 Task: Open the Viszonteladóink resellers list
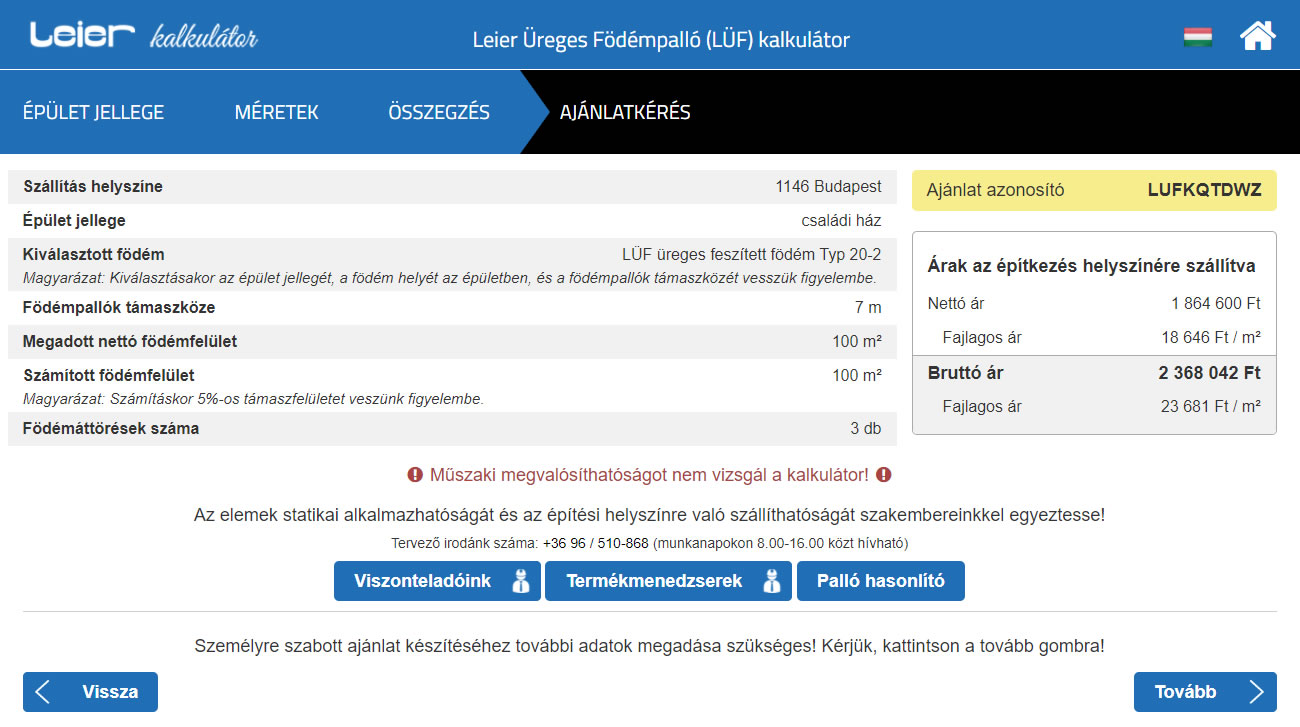(x=437, y=581)
